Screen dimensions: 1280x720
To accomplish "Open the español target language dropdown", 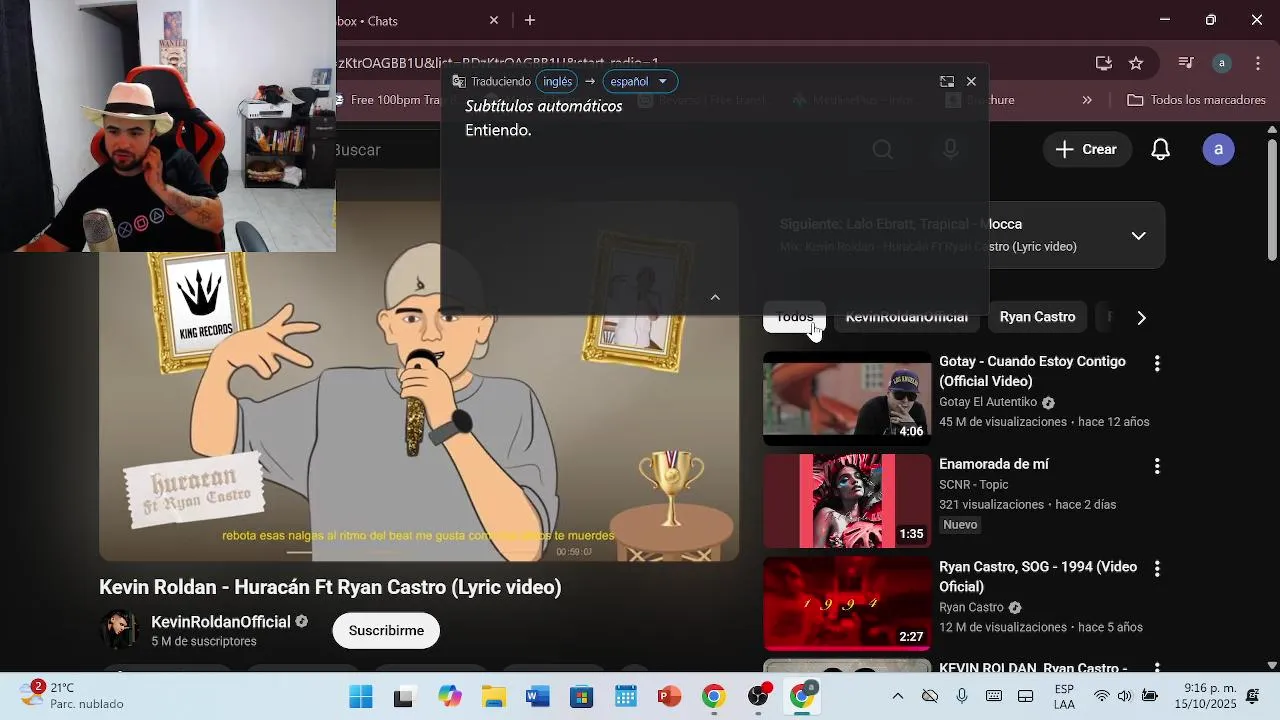I will [x=640, y=82].
